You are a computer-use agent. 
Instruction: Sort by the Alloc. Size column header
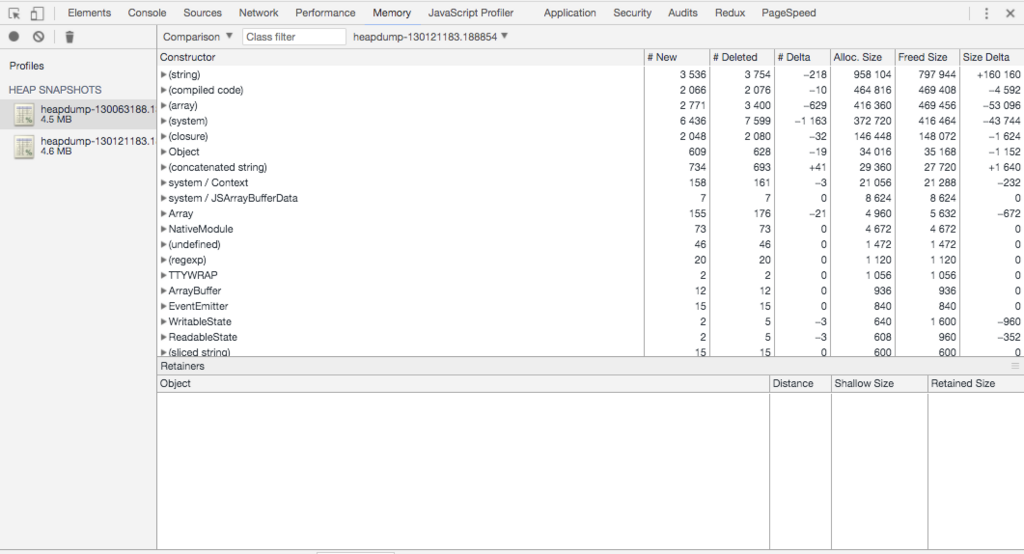863,57
